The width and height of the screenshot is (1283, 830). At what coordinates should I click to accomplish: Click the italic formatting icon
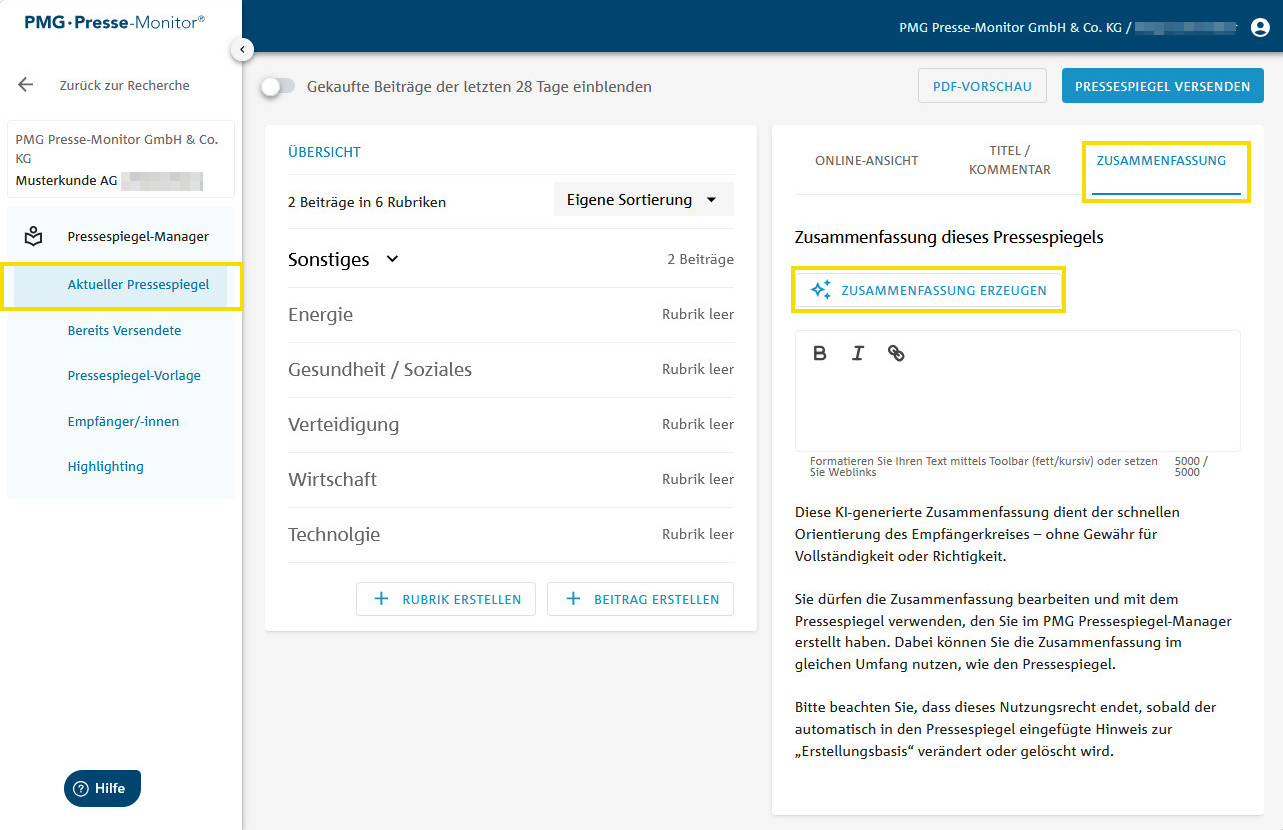[857, 353]
